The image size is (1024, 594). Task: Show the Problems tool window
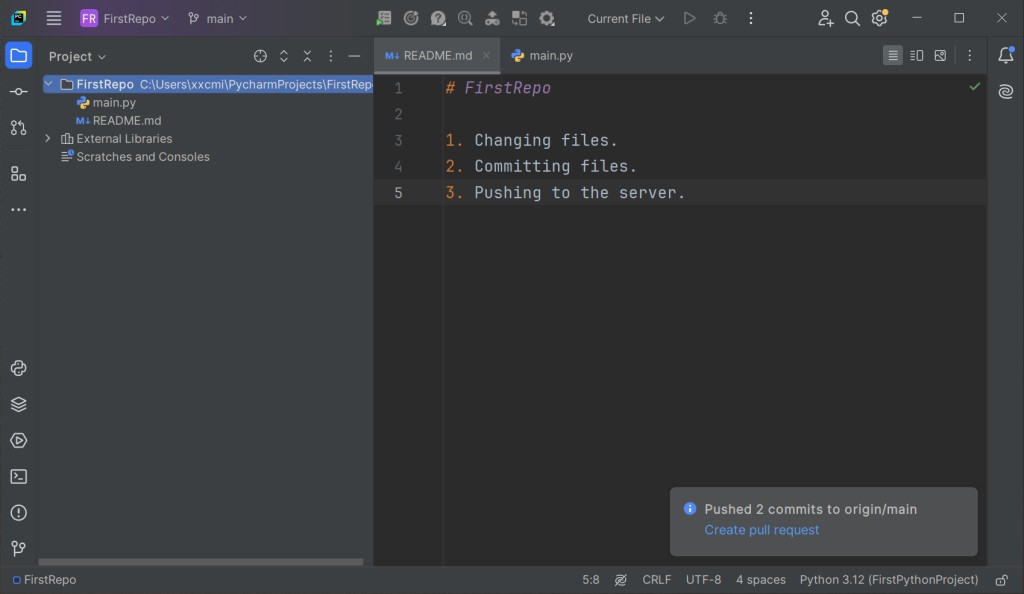click(18, 513)
